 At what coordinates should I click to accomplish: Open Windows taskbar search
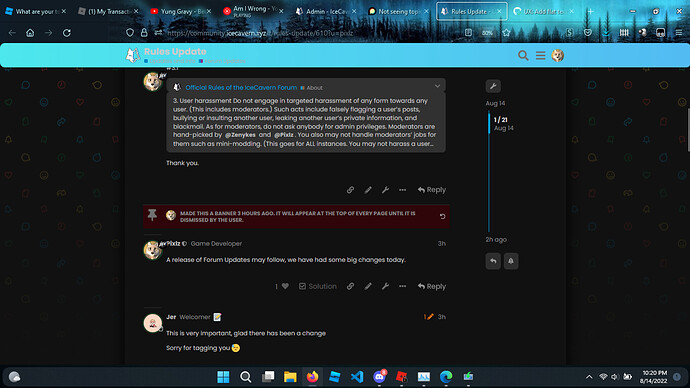(246, 377)
